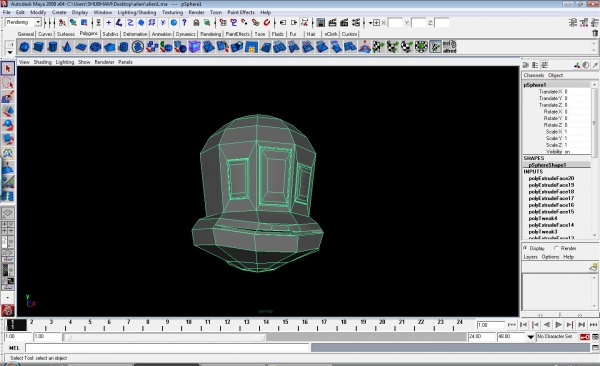Screen dimensions: 600x366
Task: Click the range slider bar
Action: (165, 337)
